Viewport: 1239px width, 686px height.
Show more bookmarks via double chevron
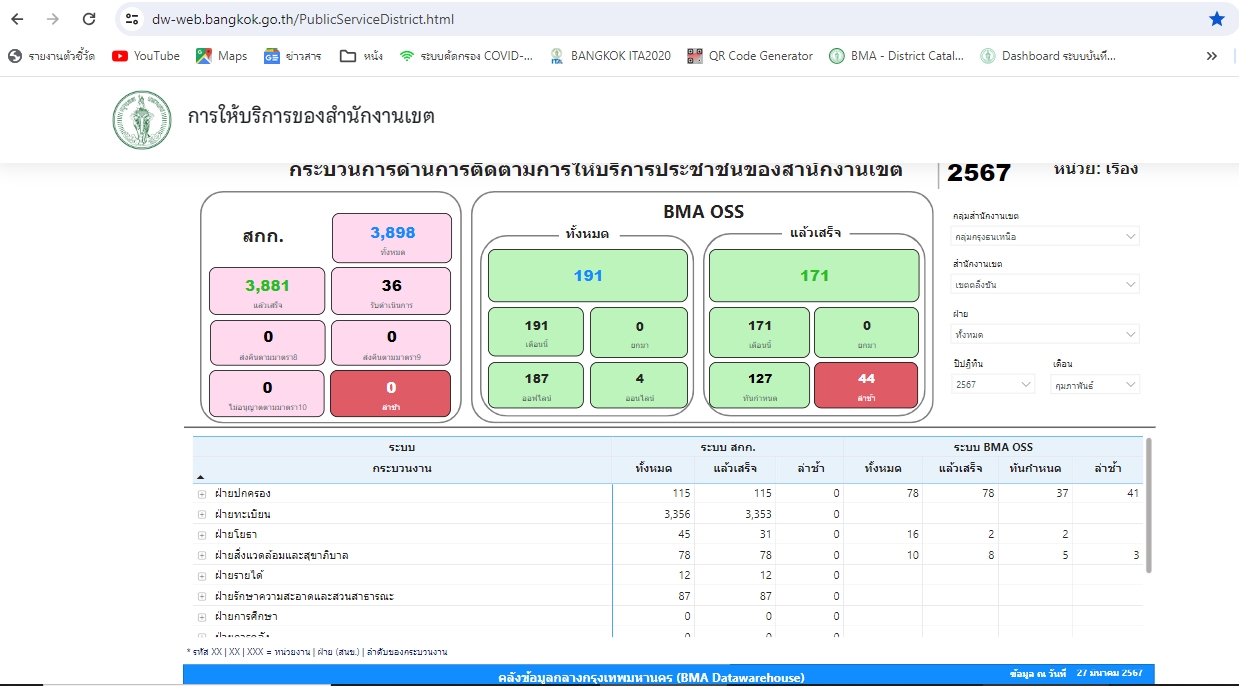(1212, 56)
